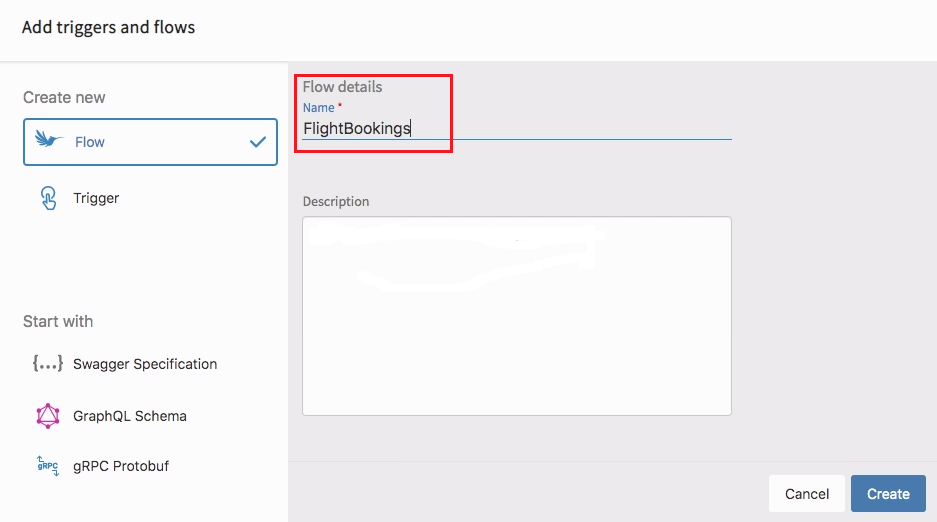This screenshot has height=522, width=937.
Task: Click the gRPC Protobuf icon
Action: [48, 466]
